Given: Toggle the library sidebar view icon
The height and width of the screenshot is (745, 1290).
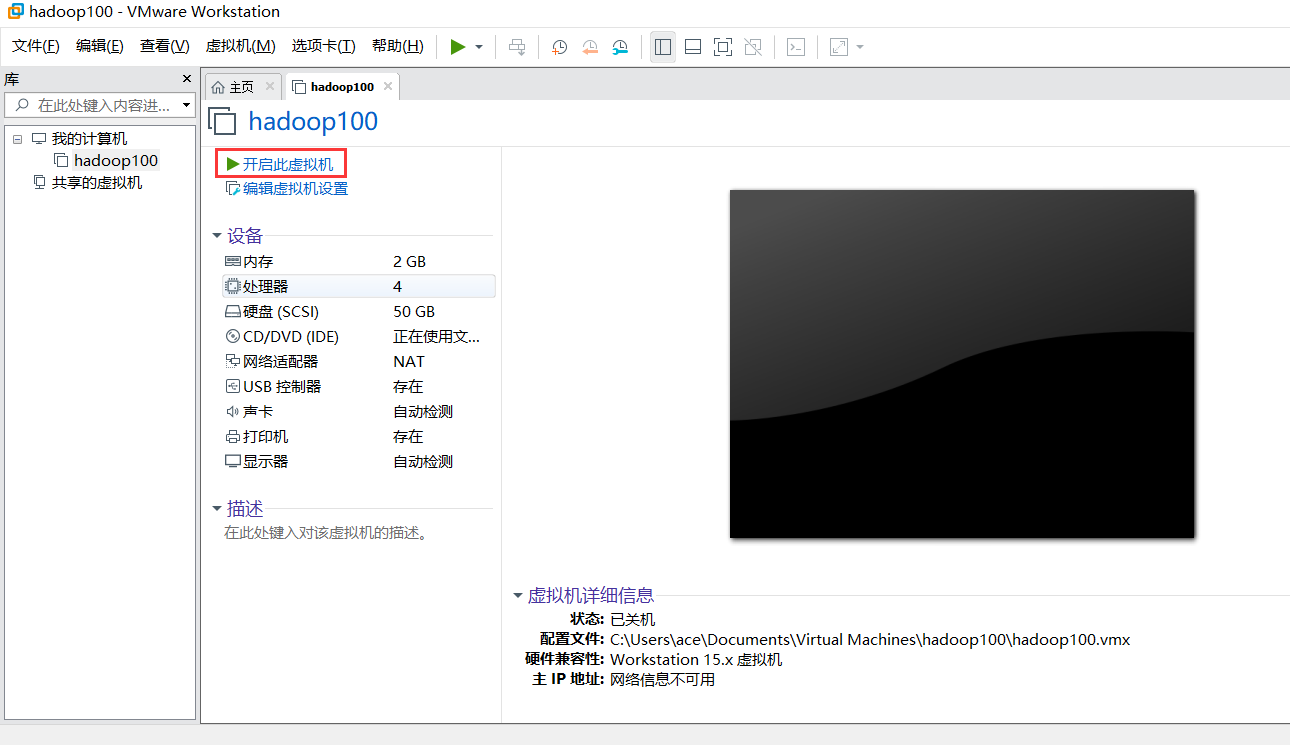Looking at the screenshot, I should pyautogui.click(x=662, y=47).
